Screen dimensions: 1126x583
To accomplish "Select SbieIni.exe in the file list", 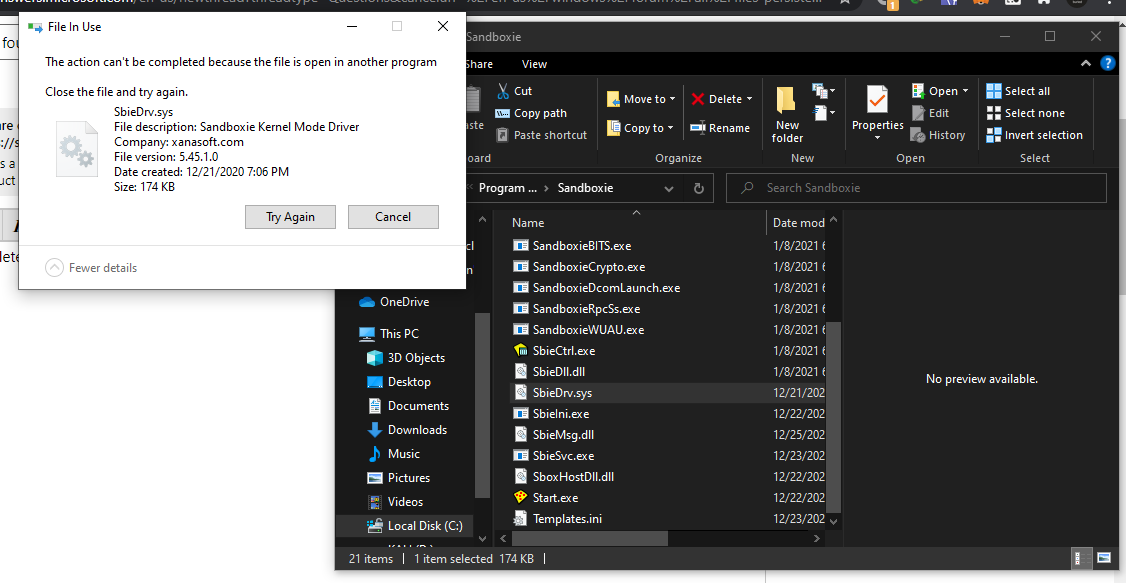I will tap(561, 414).
